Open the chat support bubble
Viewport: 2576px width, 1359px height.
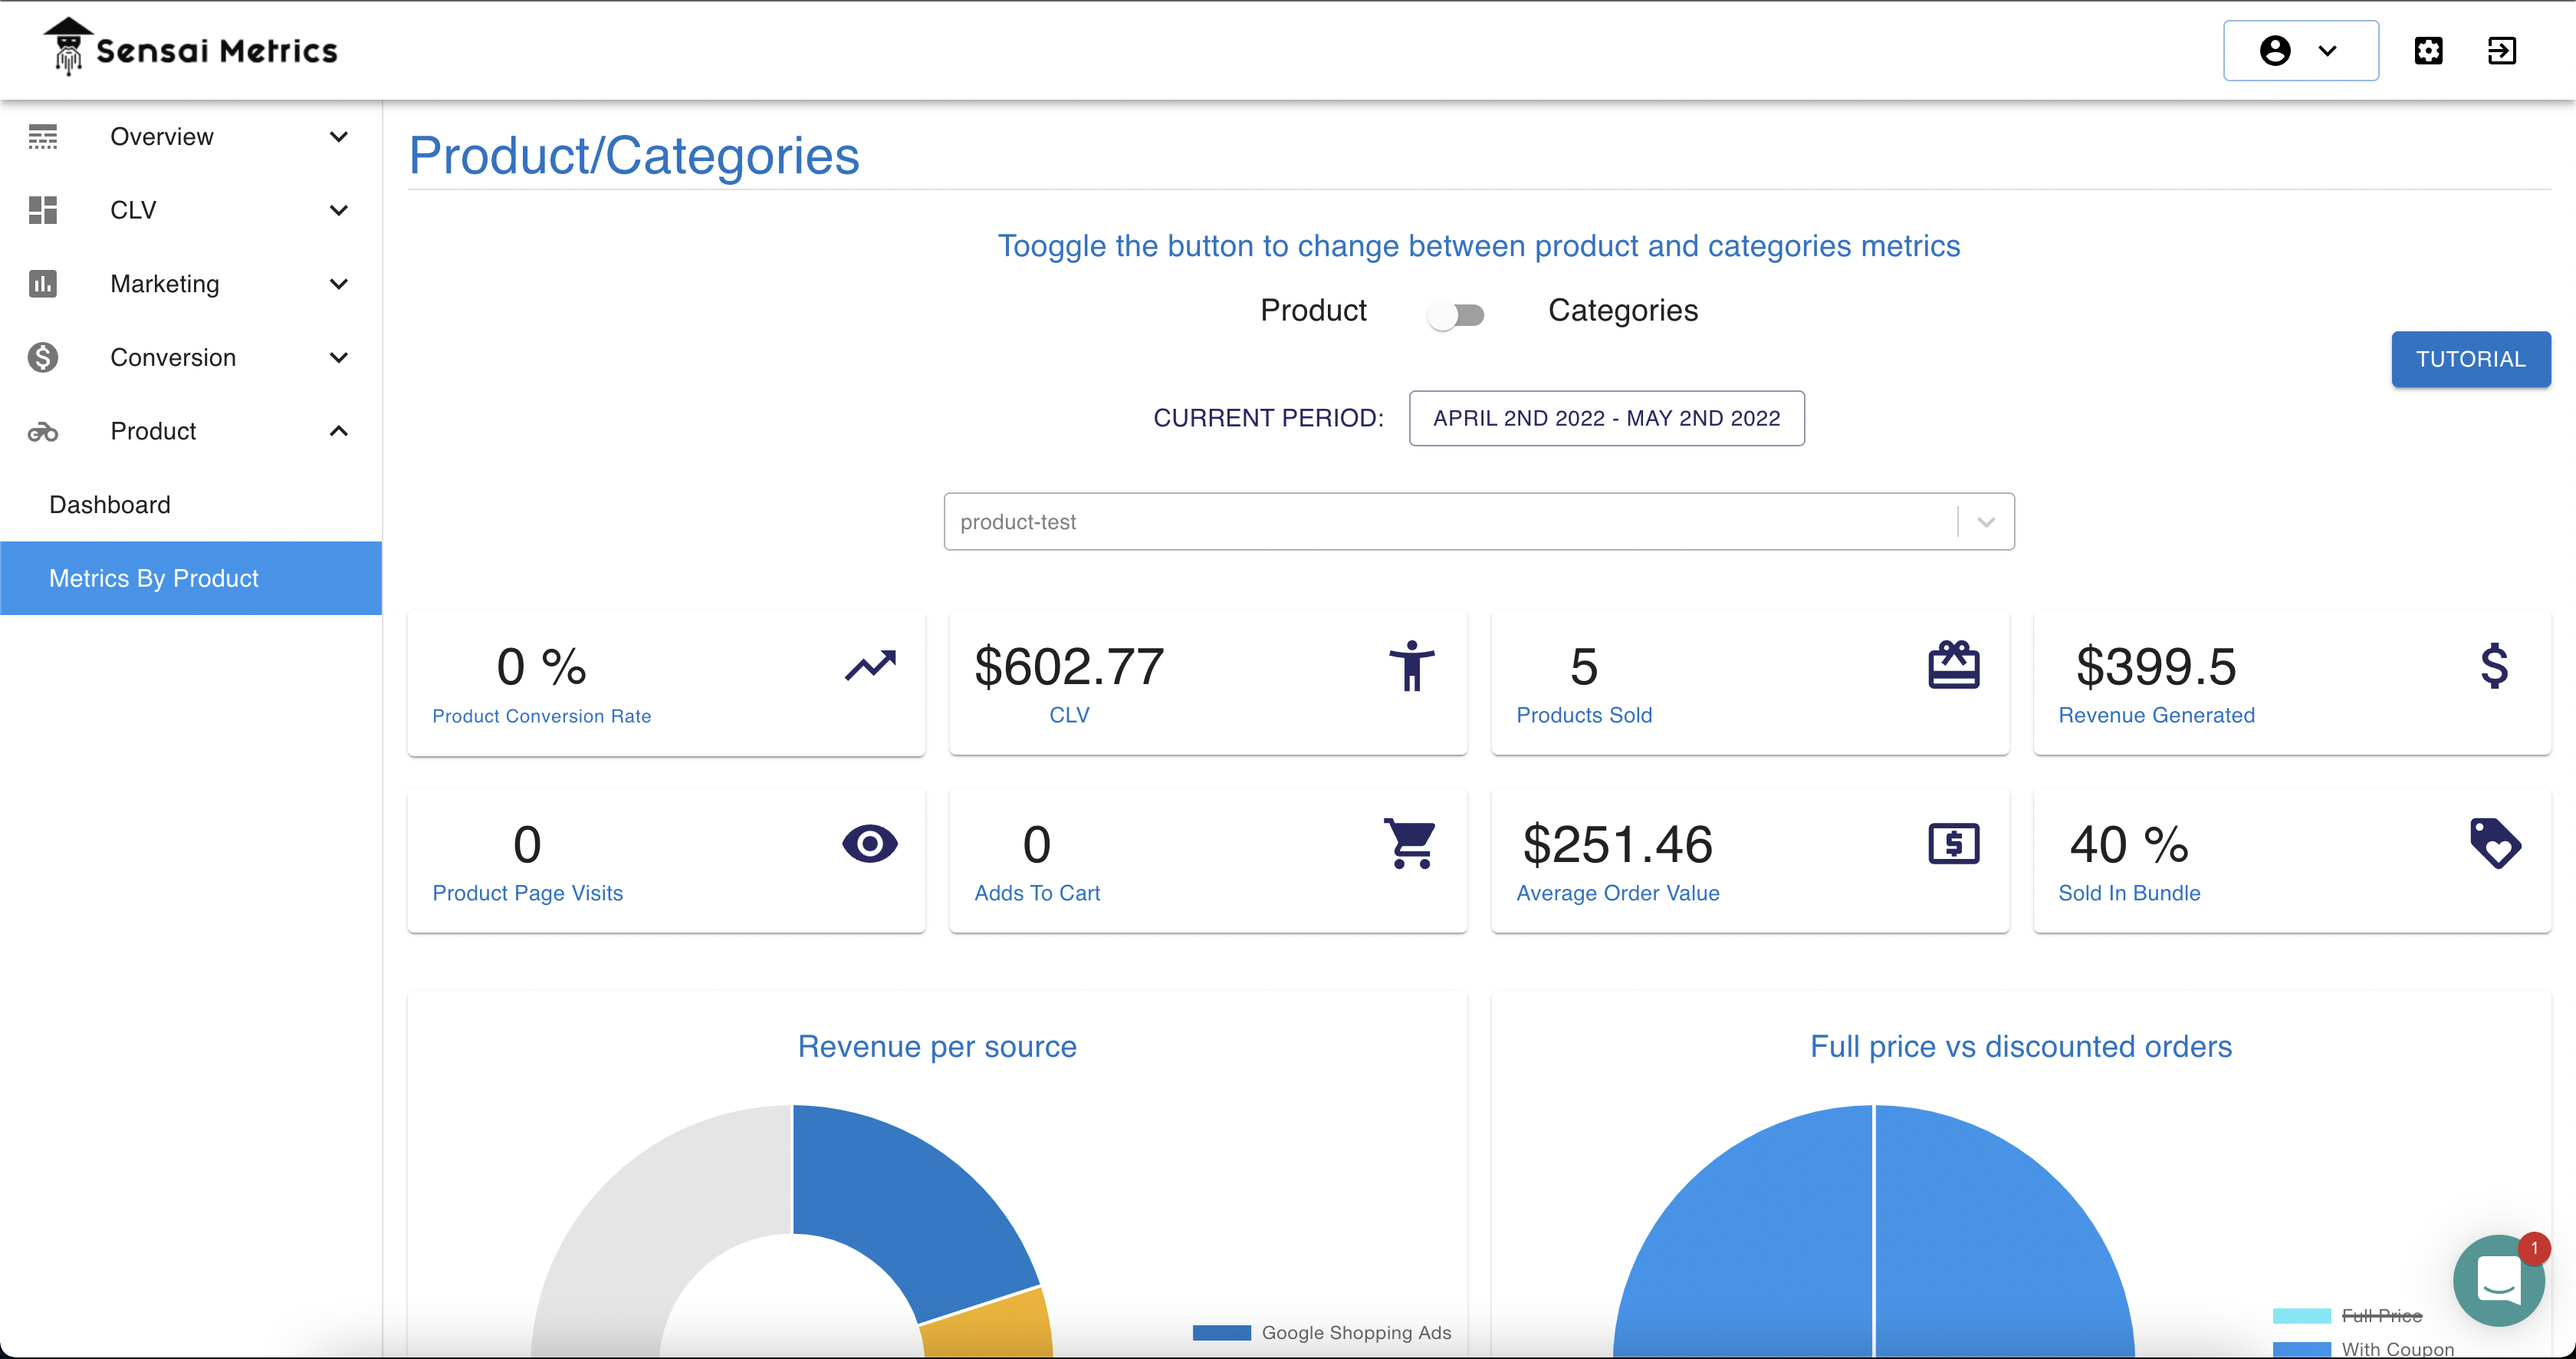(2498, 1280)
